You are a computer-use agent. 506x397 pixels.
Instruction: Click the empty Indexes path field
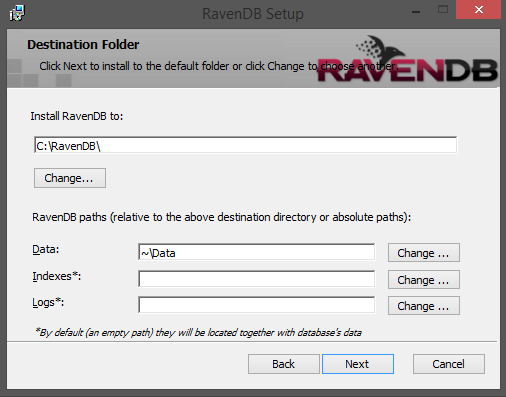257,279
